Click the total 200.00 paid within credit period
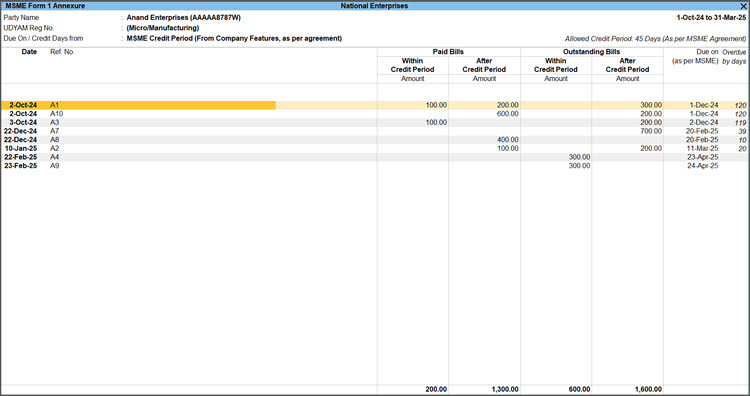The height and width of the screenshot is (396, 750). (x=436, y=389)
